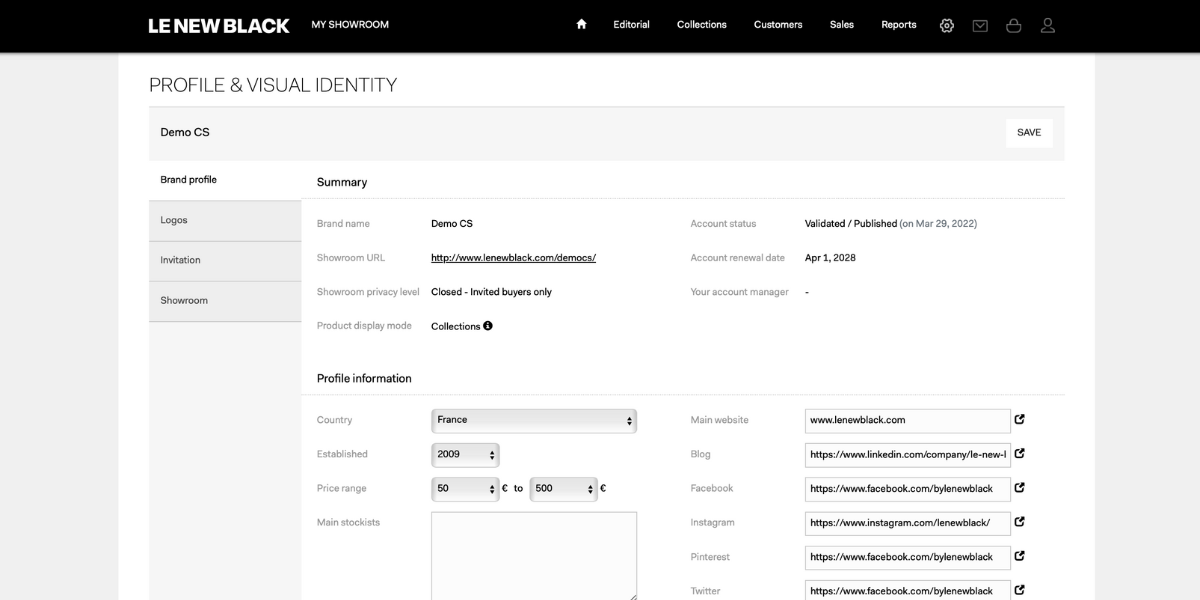1200x600 pixels.
Task: Open Main website link in new tab icon
Action: click(1019, 420)
